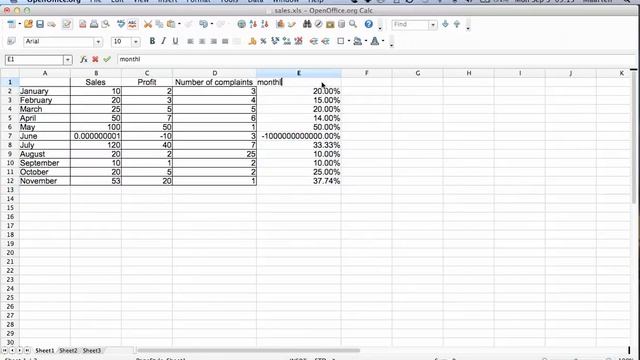Click the February cell

45,100
